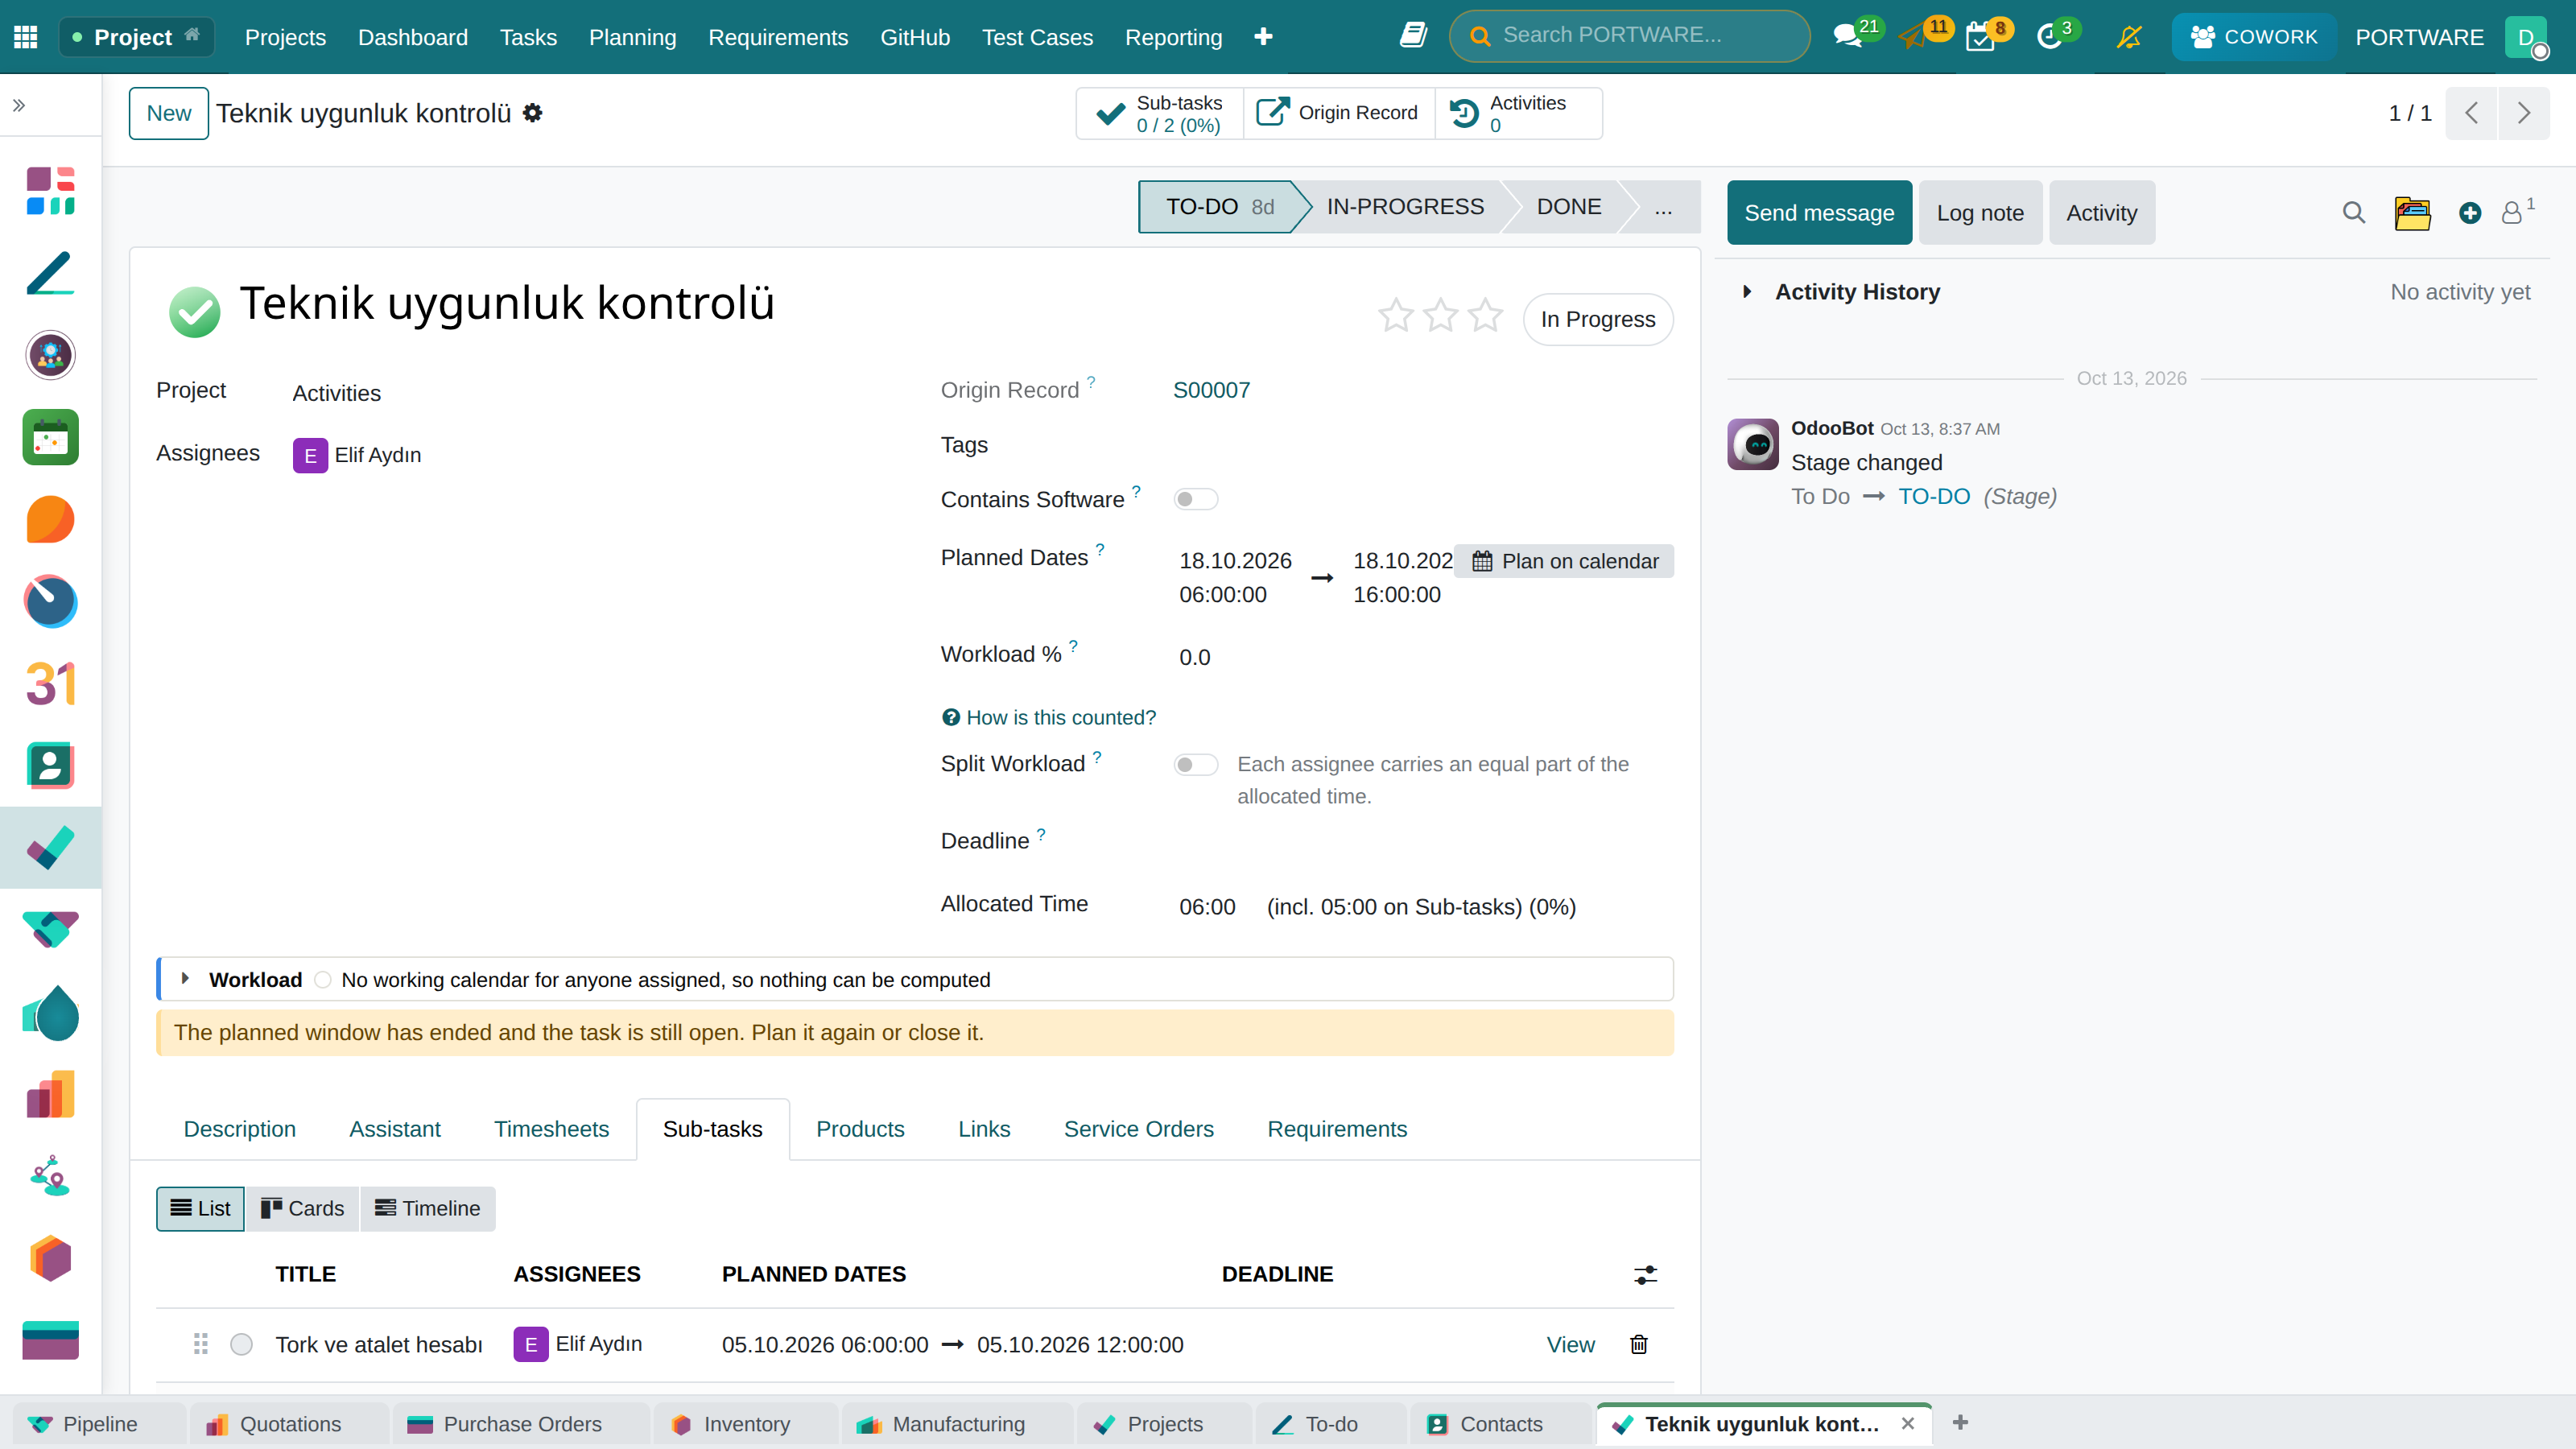
Task: Switch to the Timesheets tab
Action: pos(551,1129)
